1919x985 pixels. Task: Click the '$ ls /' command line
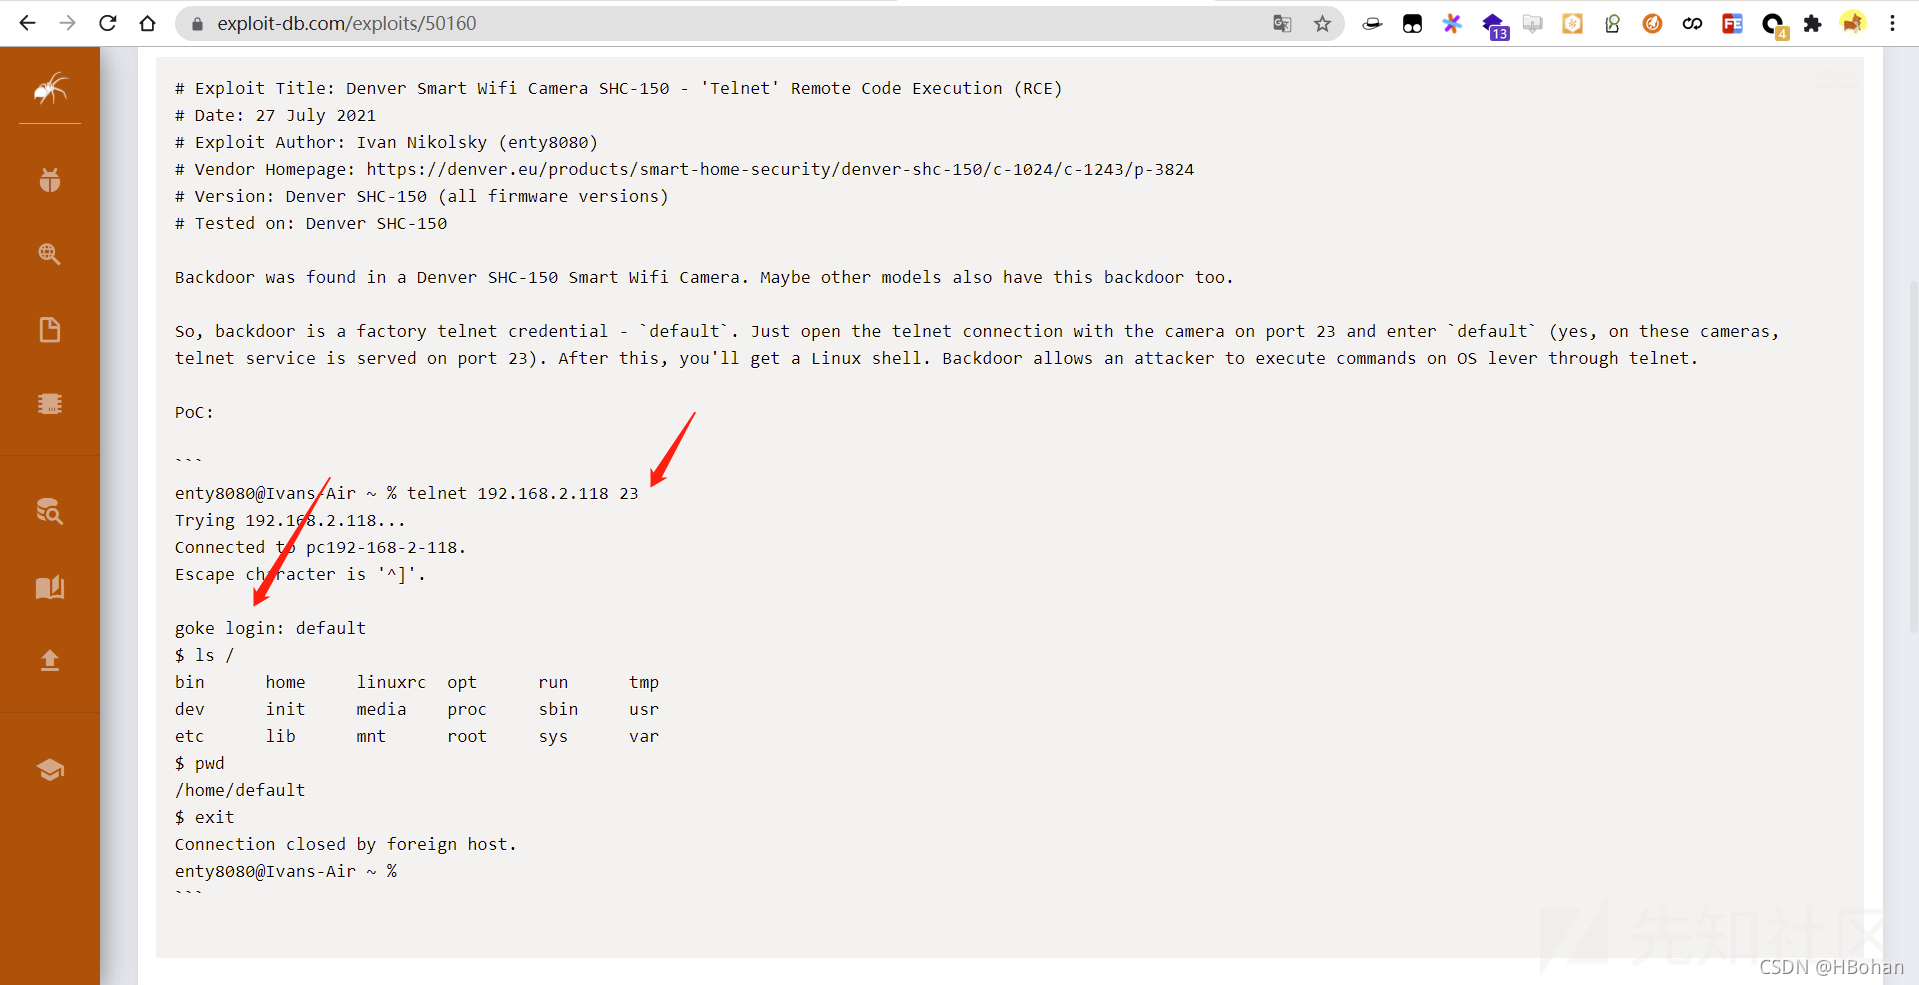[204, 655]
